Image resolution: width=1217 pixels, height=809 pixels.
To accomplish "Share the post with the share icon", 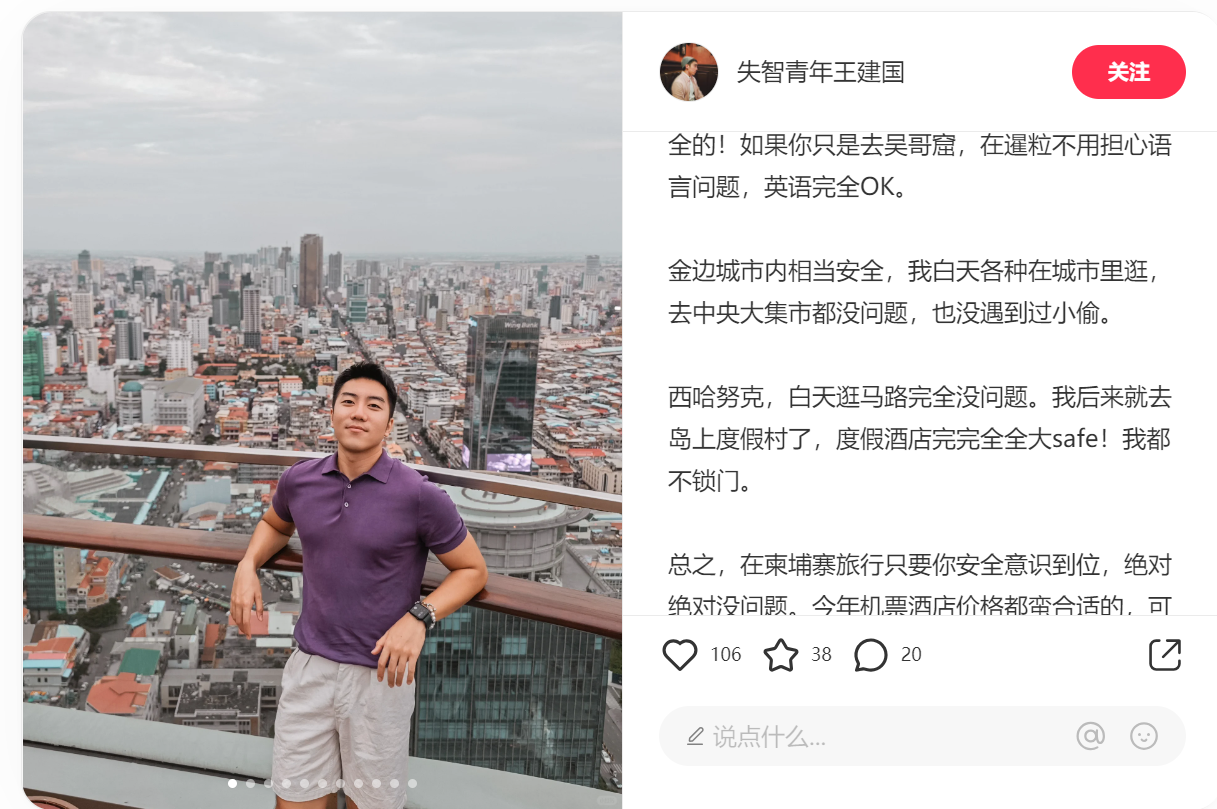I will coord(1165,655).
